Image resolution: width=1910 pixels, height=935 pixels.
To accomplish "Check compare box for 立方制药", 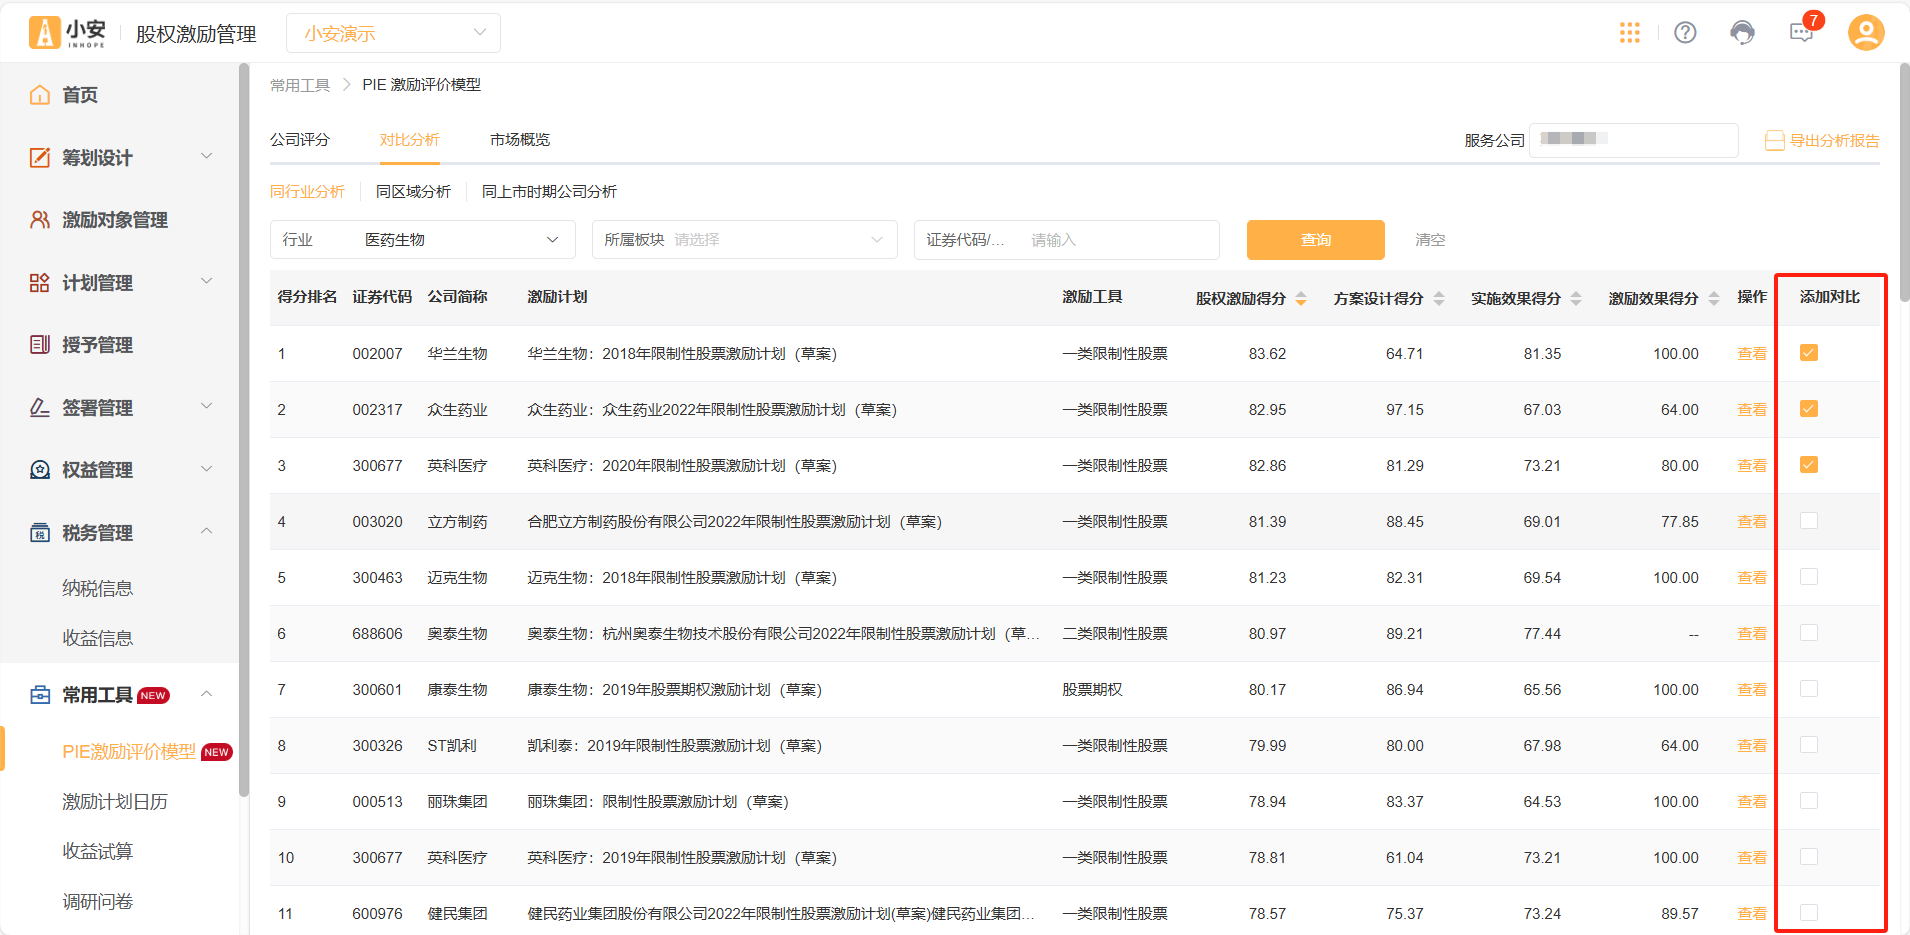I will [1809, 521].
